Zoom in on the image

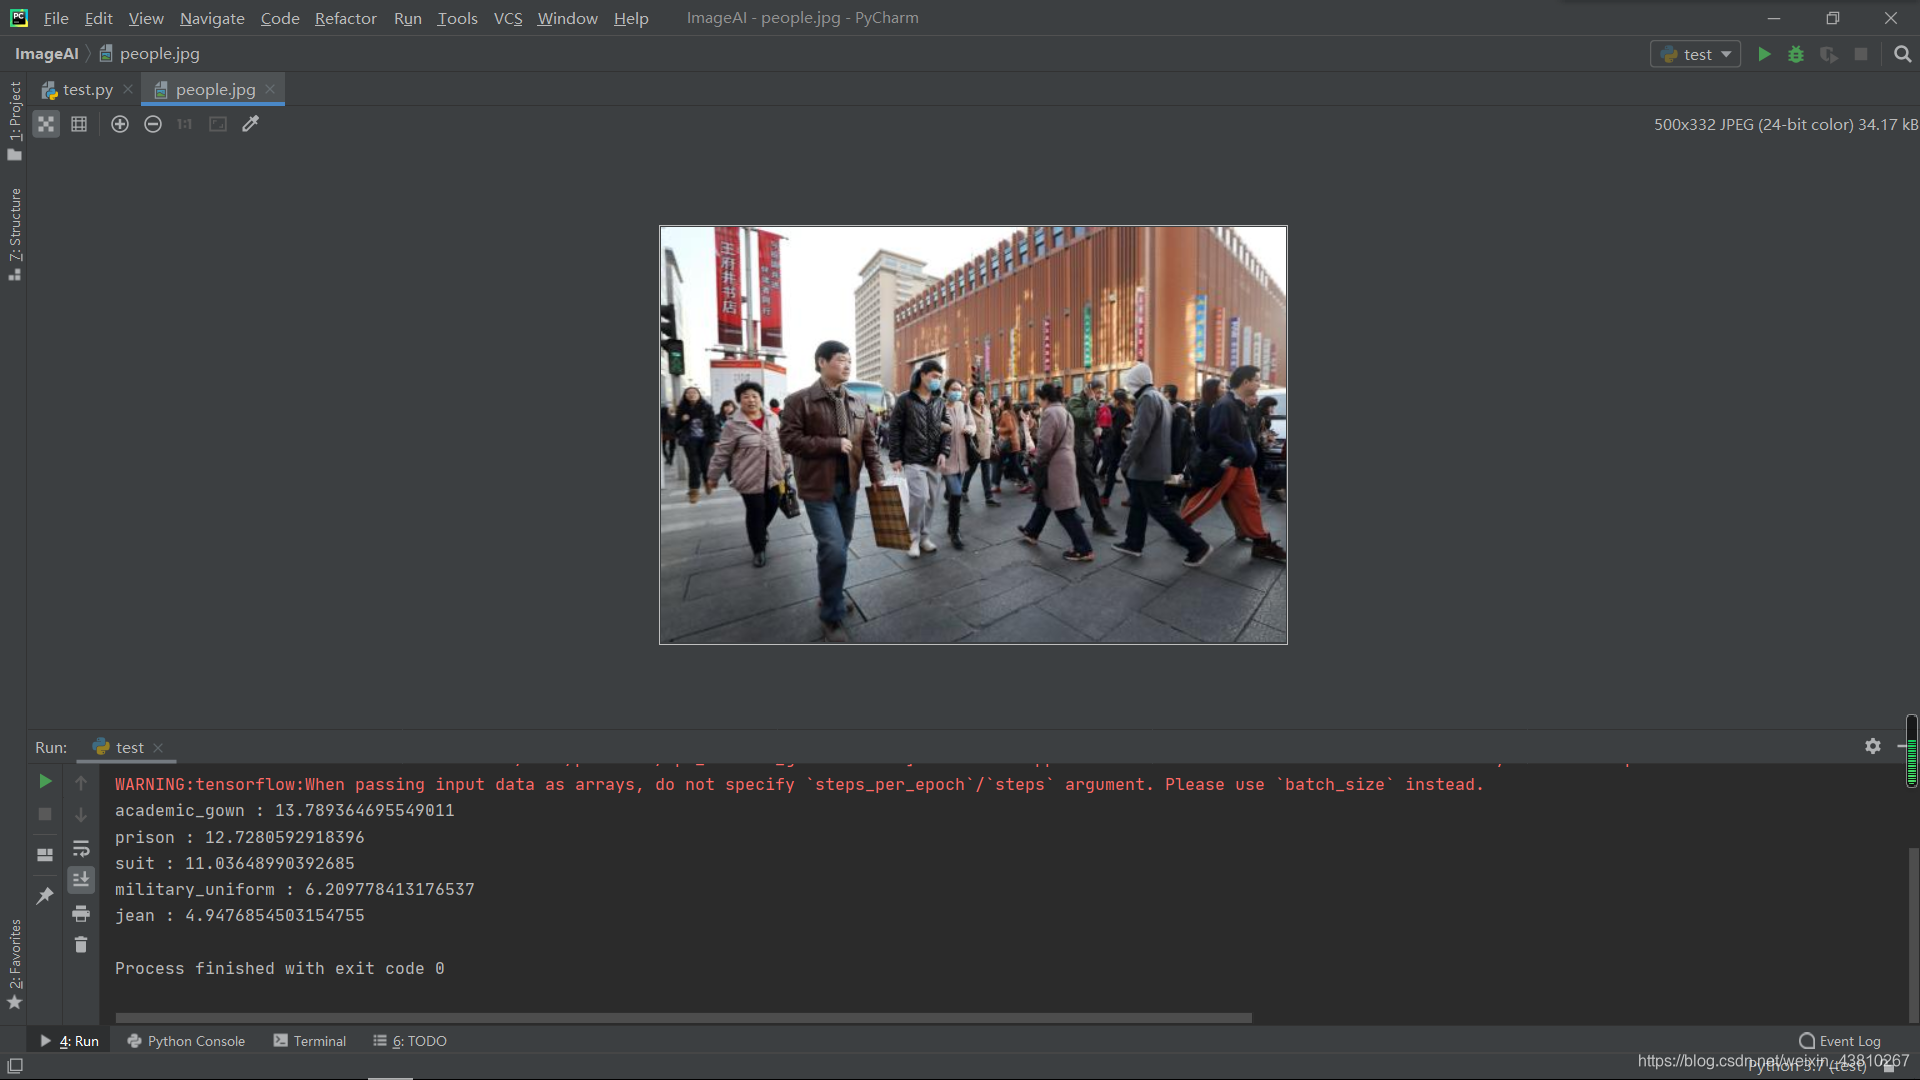click(x=120, y=124)
